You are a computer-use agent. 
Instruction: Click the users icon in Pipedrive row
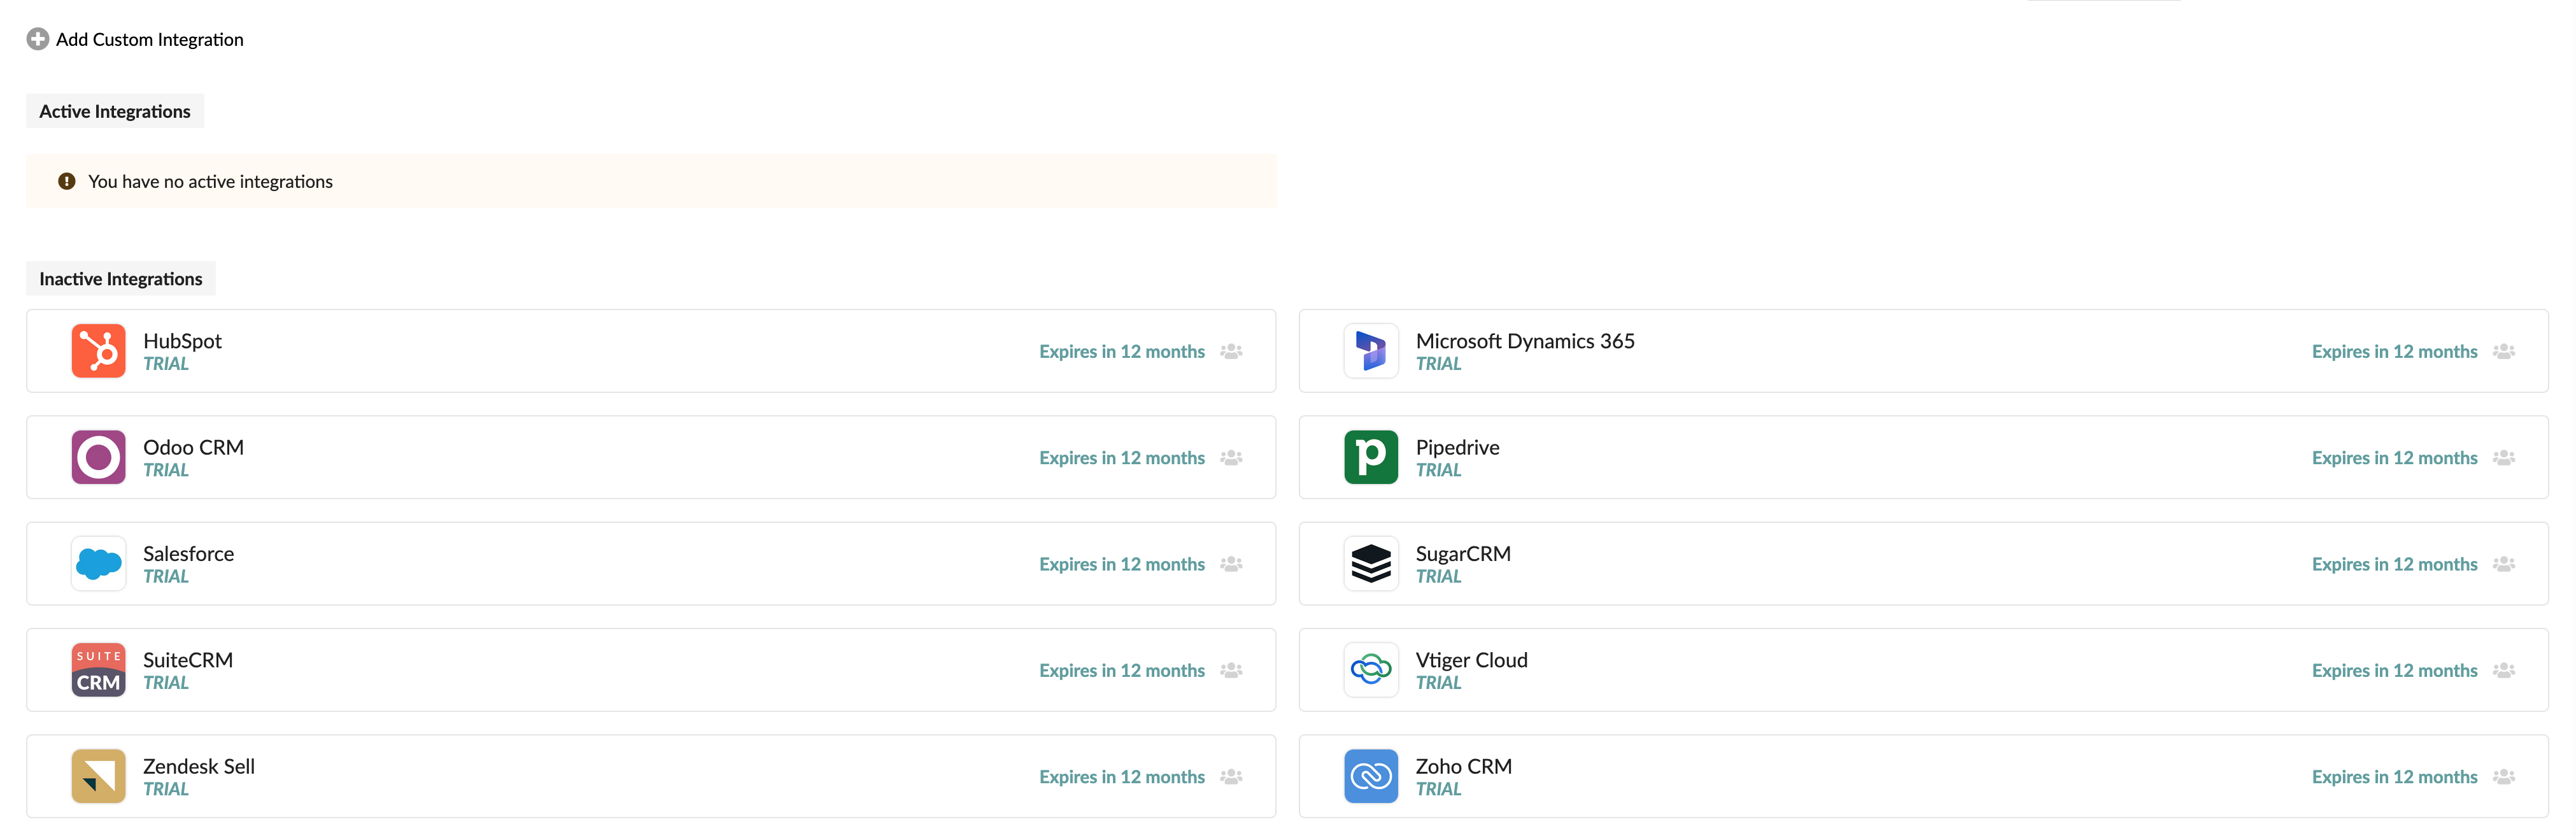point(2504,457)
